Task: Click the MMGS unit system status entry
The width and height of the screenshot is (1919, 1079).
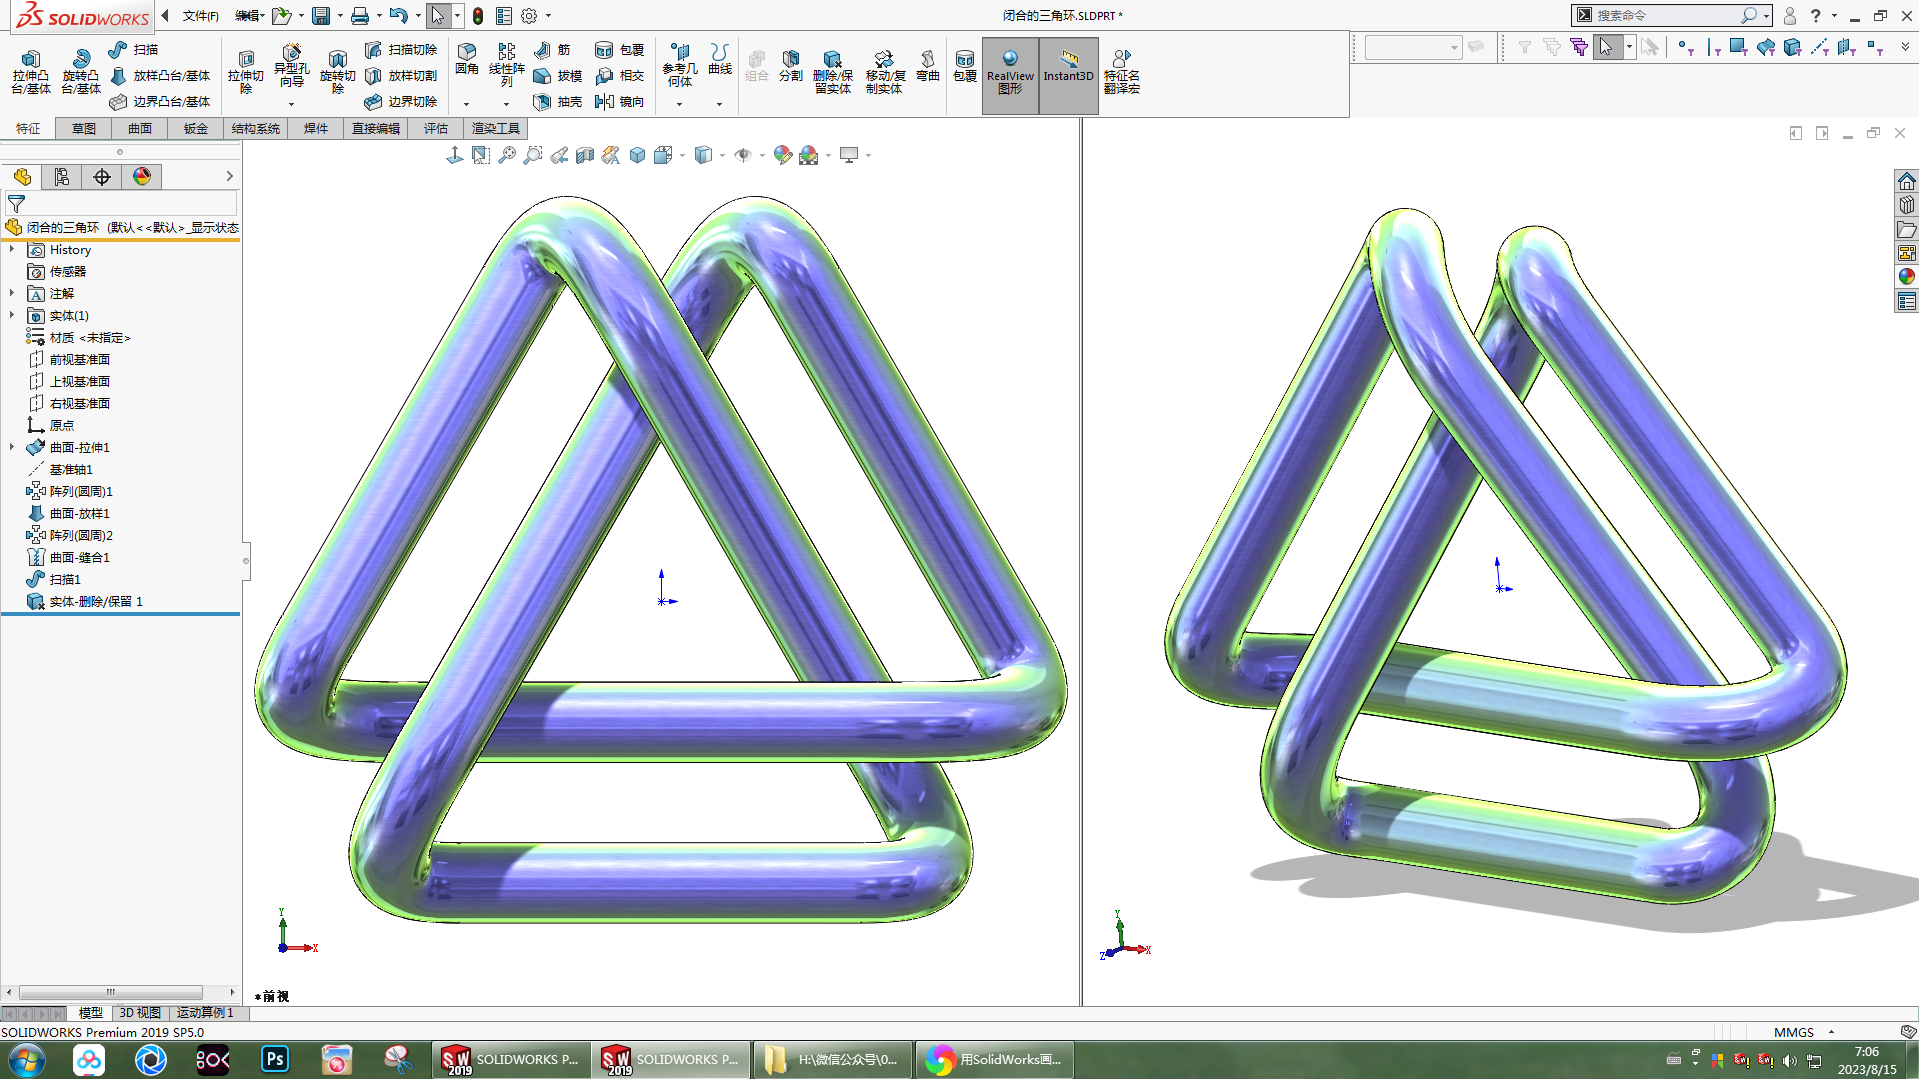Action: pyautogui.click(x=1794, y=1032)
